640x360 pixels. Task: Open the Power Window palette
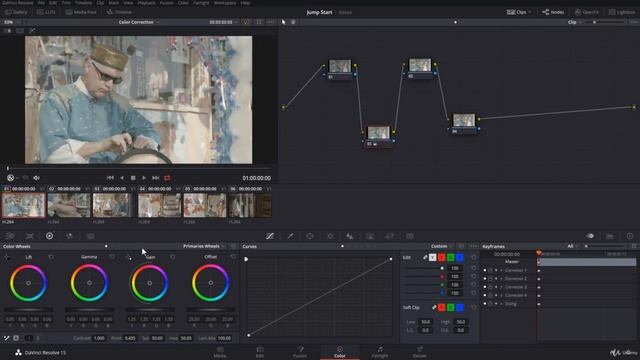tap(310, 236)
